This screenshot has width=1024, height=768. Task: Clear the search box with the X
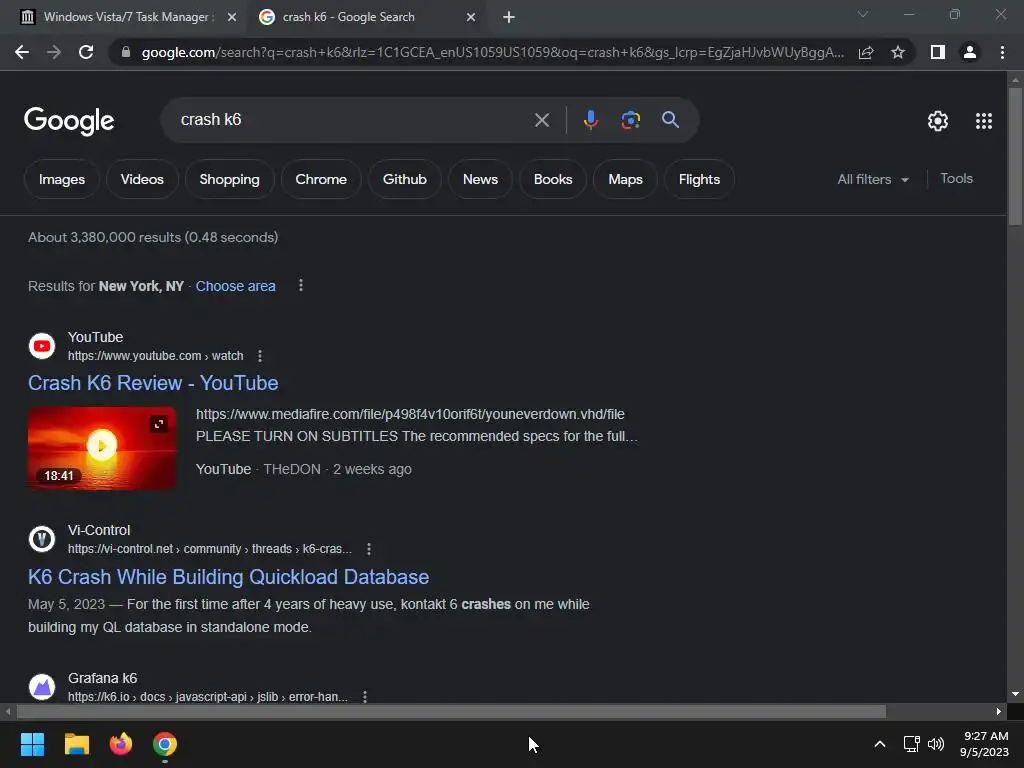click(541, 120)
